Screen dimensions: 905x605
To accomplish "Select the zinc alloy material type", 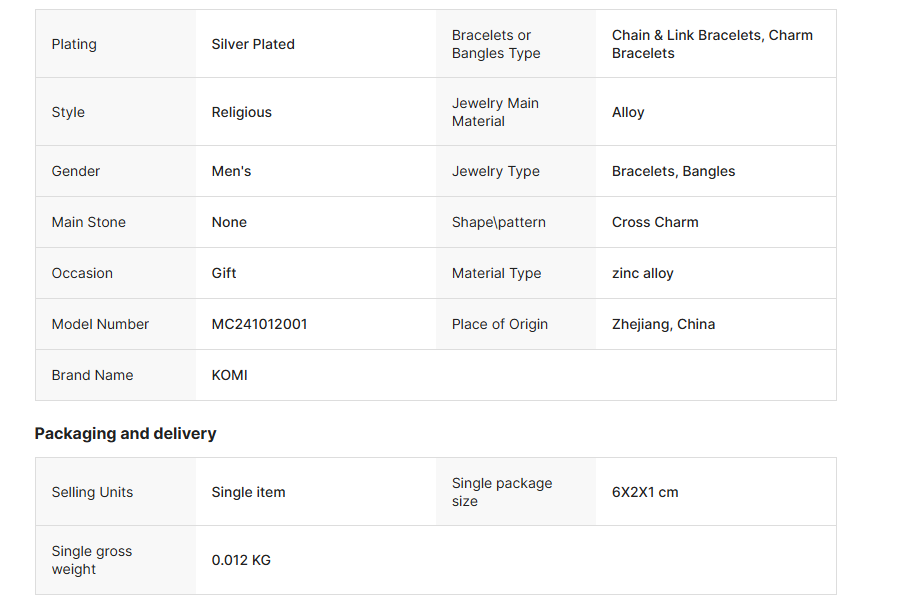I will pos(642,273).
